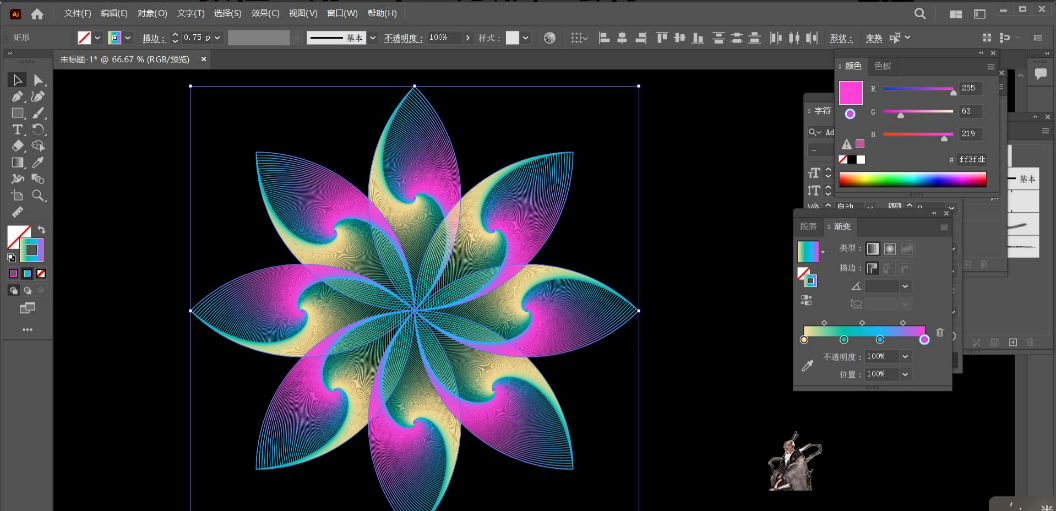Click the horizontal align left icon
Image resolution: width=1056 pixels, height=511 pixels.
click(x=604, y=38)
